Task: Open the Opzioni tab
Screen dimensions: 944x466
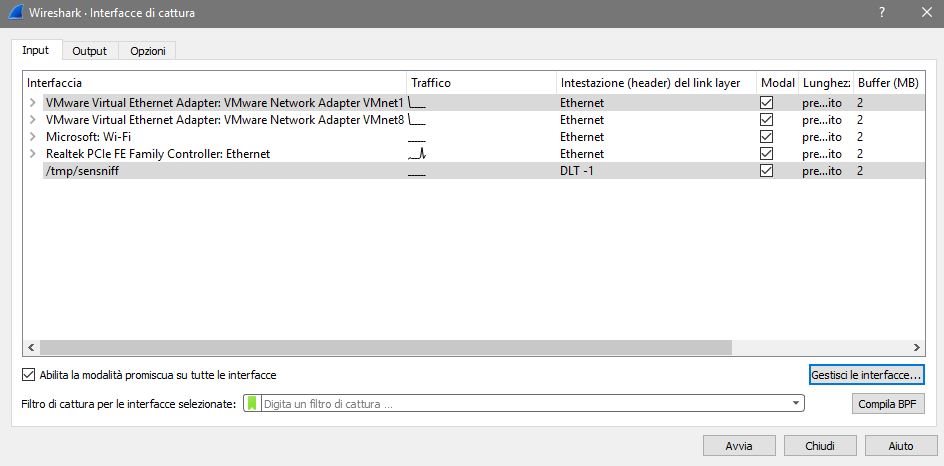Action: coord(147,51)
